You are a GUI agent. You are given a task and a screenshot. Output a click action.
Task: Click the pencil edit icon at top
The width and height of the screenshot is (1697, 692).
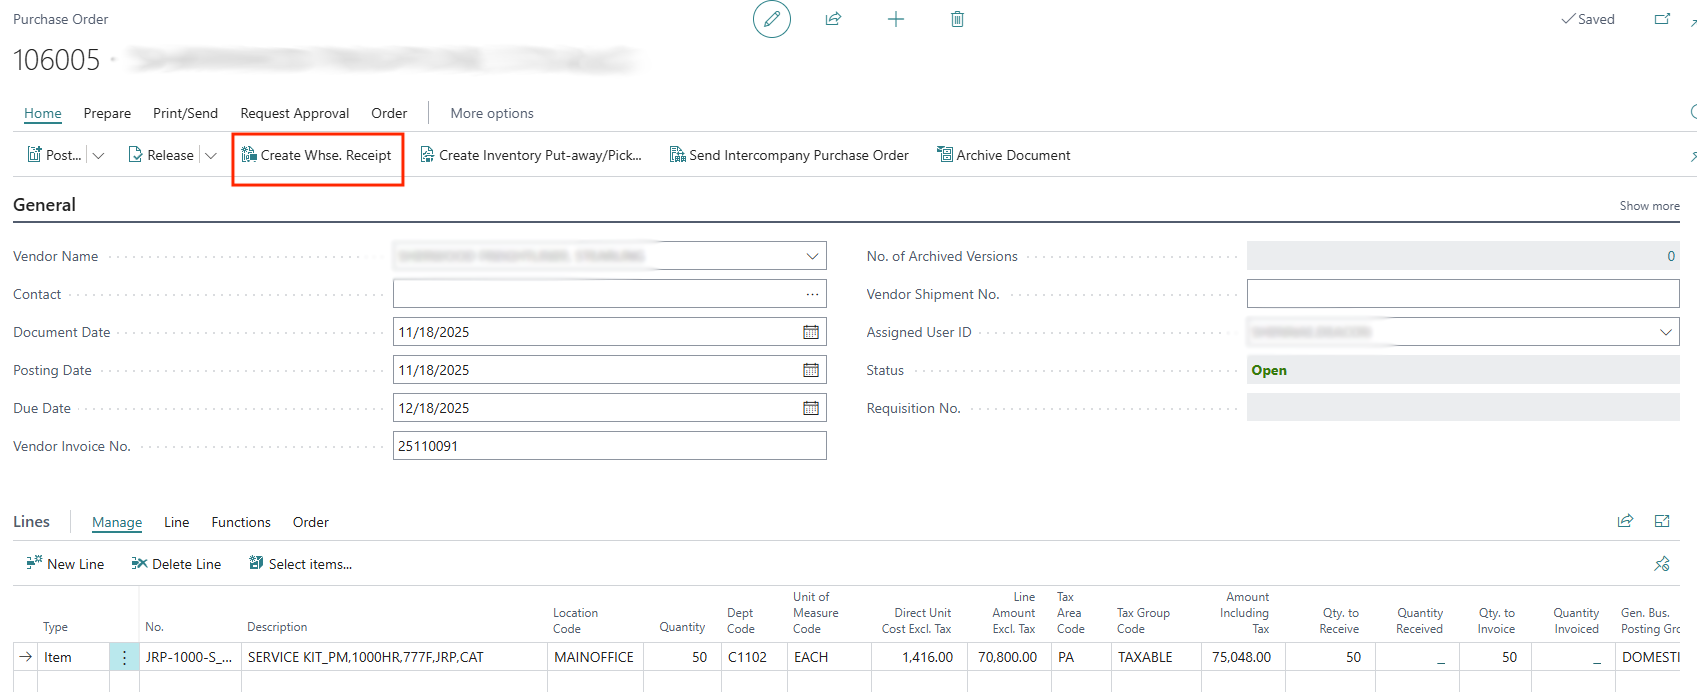(771, 19)
